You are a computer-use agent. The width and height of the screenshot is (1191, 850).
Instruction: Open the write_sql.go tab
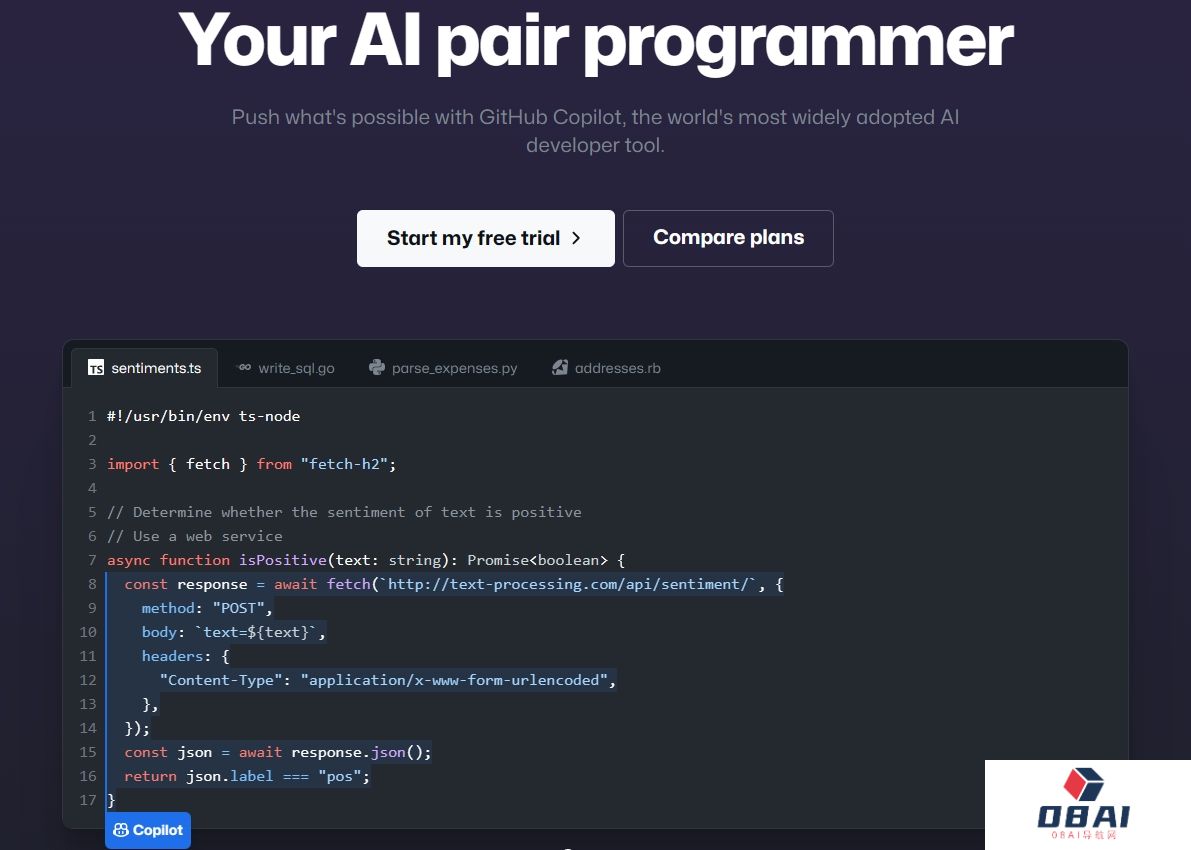pyautogui.click(x=286, y=368)
